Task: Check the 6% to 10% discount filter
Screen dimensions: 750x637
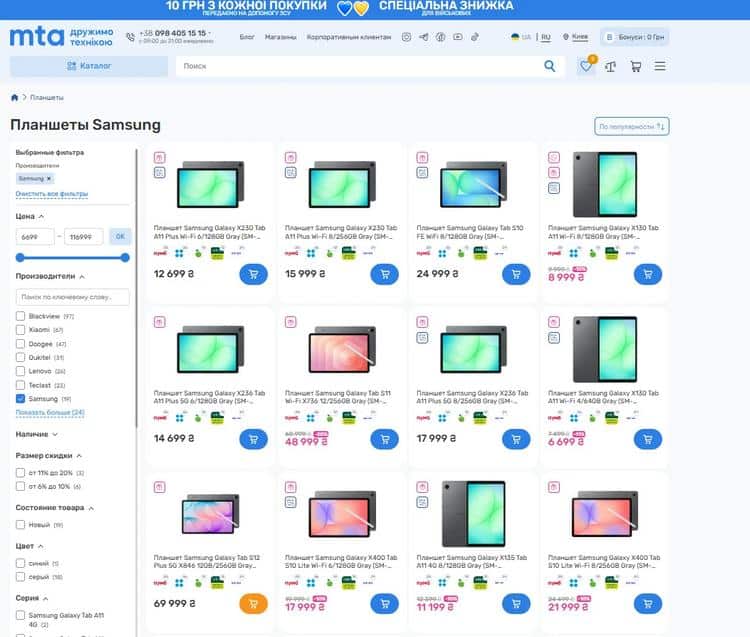Action: pos(20,486)
